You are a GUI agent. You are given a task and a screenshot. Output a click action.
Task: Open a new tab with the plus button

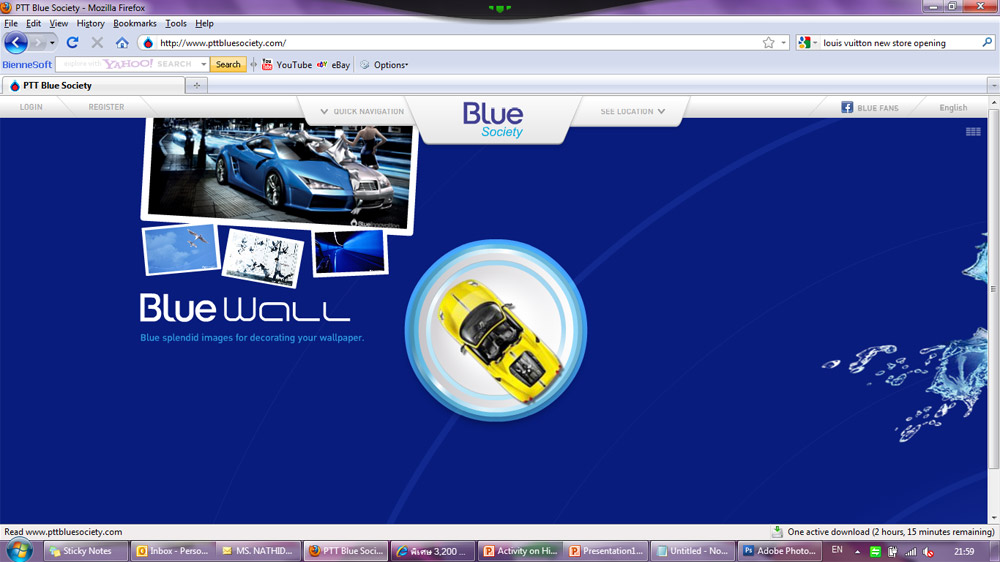click(196, 85)
